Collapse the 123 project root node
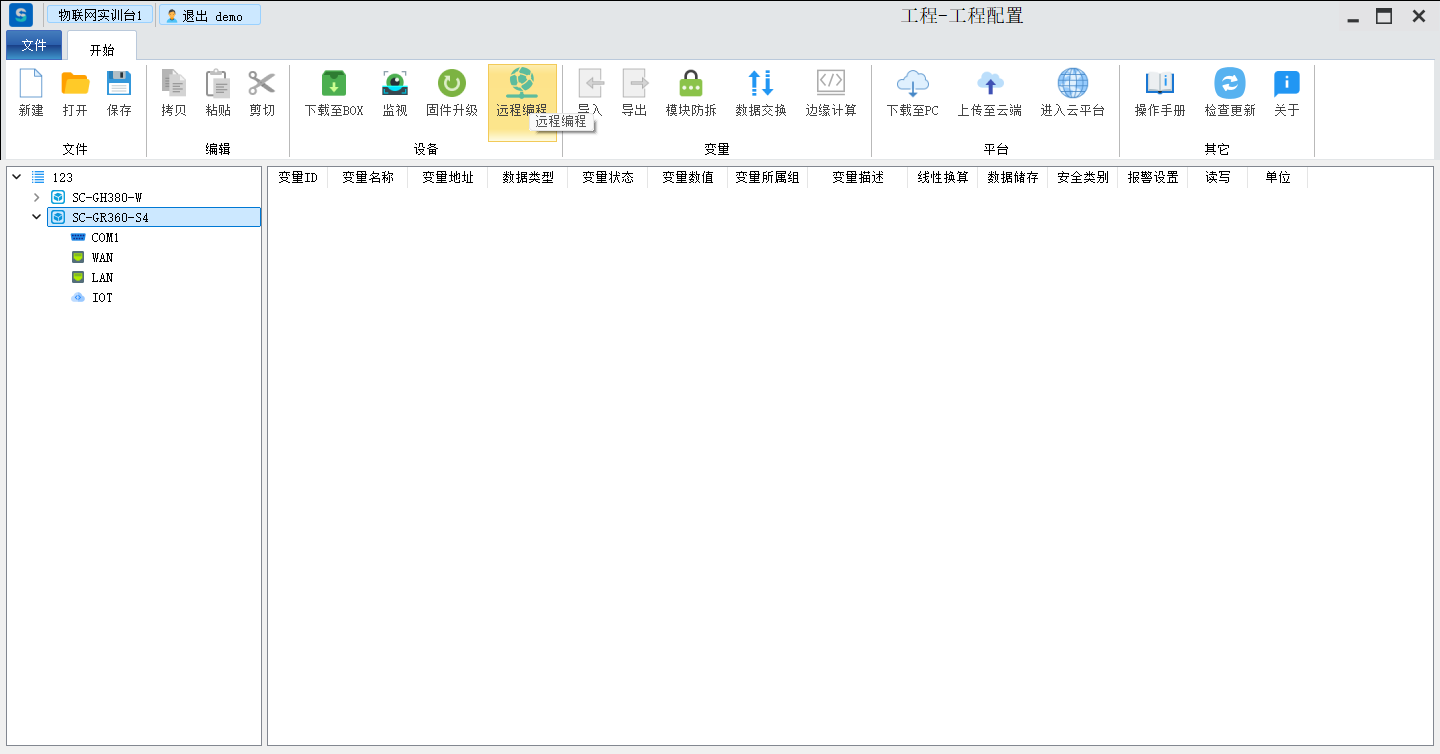The width and height of the screenshot is (1440, 754). pos(17,177)
